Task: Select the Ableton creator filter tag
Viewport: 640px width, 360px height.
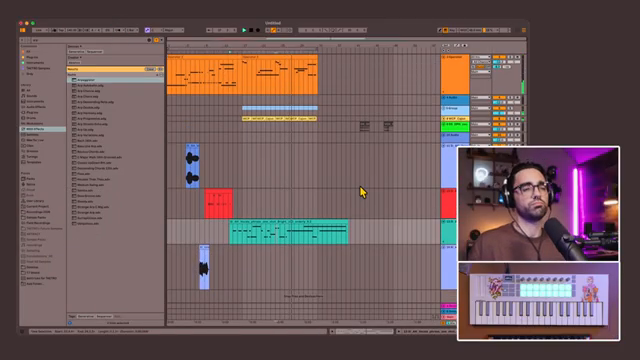Action: click(74, 63)
